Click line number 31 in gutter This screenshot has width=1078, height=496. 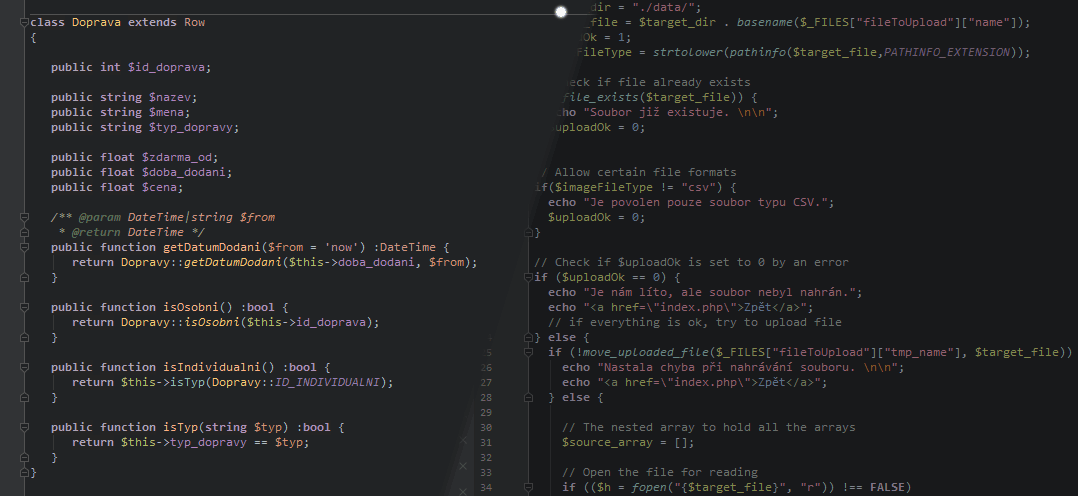(x=487, y=442)
